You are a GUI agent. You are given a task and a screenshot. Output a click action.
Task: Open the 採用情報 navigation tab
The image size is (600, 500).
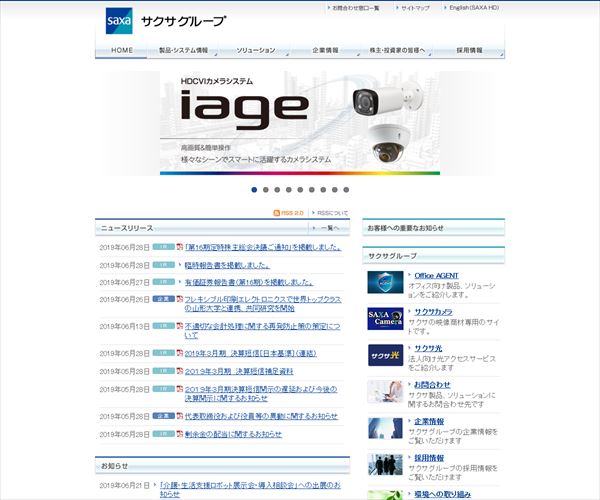coord(469,50)
